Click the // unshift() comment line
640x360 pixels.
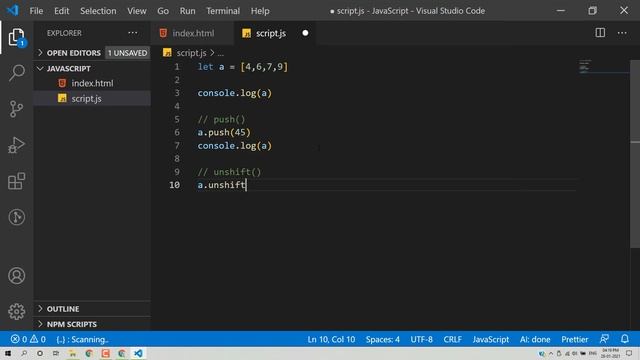[x=229, y=172]
